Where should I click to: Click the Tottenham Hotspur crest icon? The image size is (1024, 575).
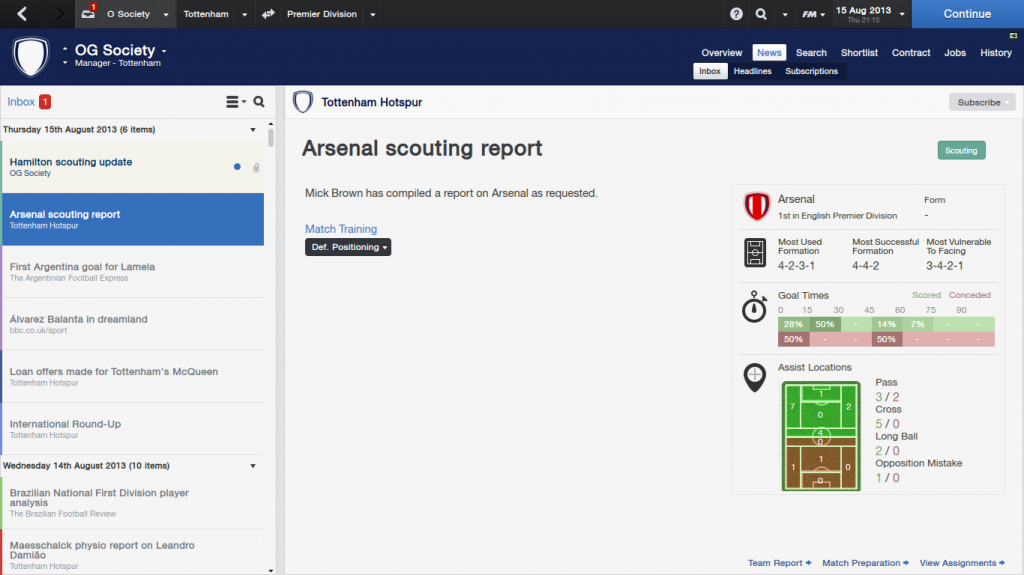click(302, 102)
